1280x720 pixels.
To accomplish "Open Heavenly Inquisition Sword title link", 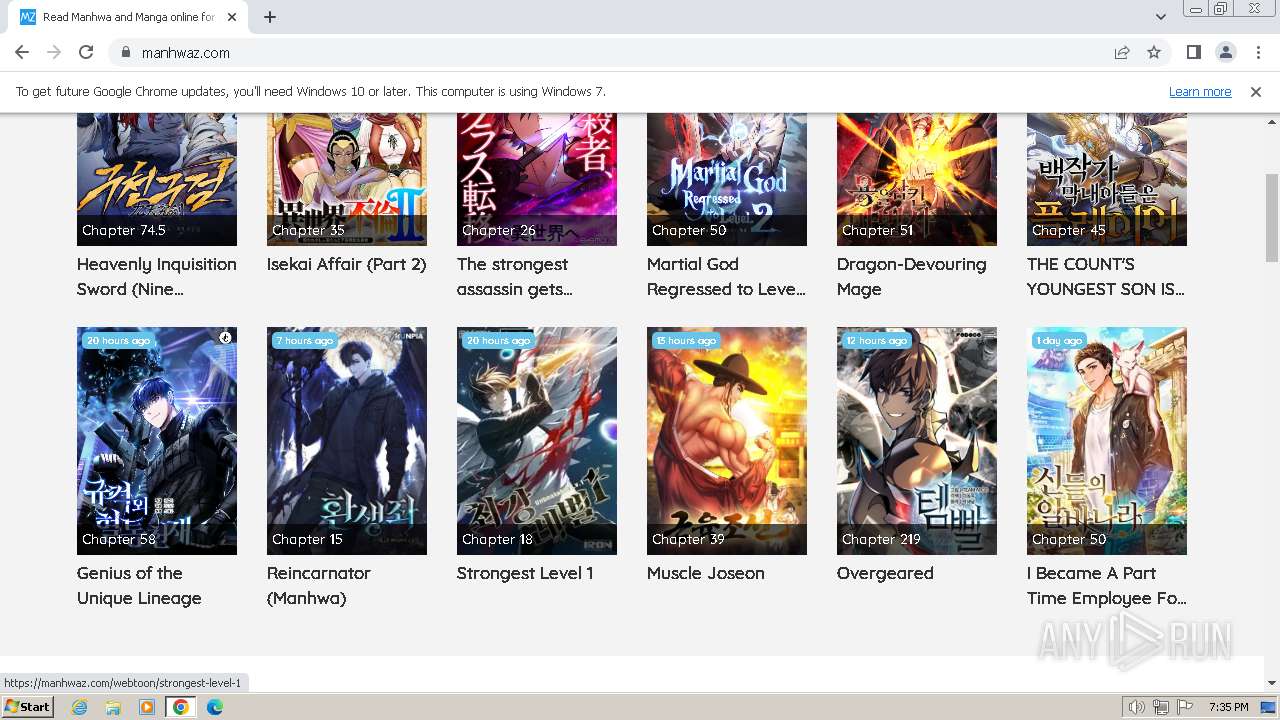I will [157, 277].
